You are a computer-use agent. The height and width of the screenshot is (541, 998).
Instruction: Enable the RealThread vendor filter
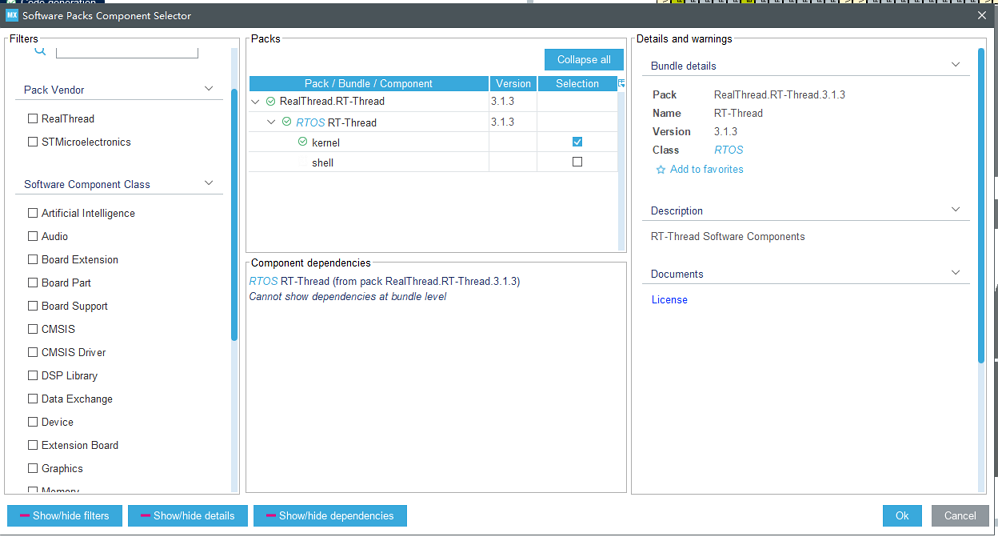(x=33, y=118)
